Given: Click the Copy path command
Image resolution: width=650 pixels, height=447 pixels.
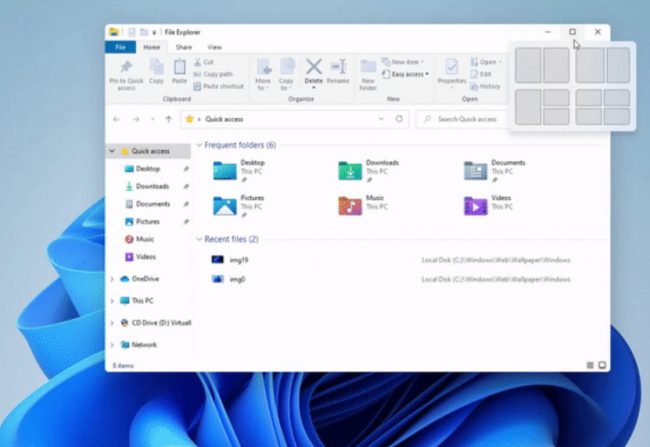Looking at the screenshot, I should pyautogui.click(x=213, y=74).
